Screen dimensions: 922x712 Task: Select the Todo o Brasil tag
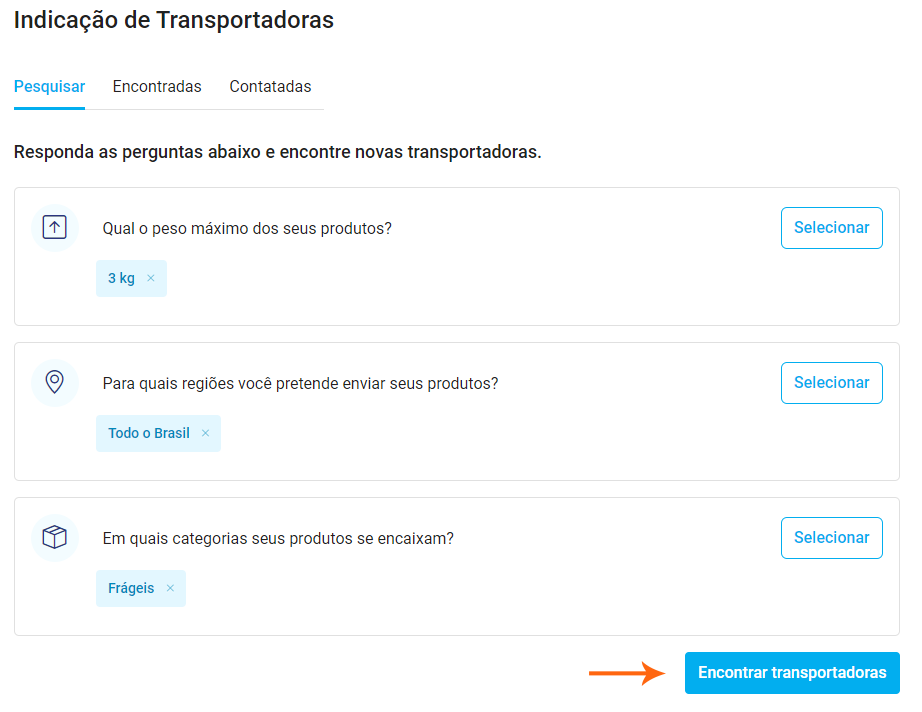pos(150,433)
